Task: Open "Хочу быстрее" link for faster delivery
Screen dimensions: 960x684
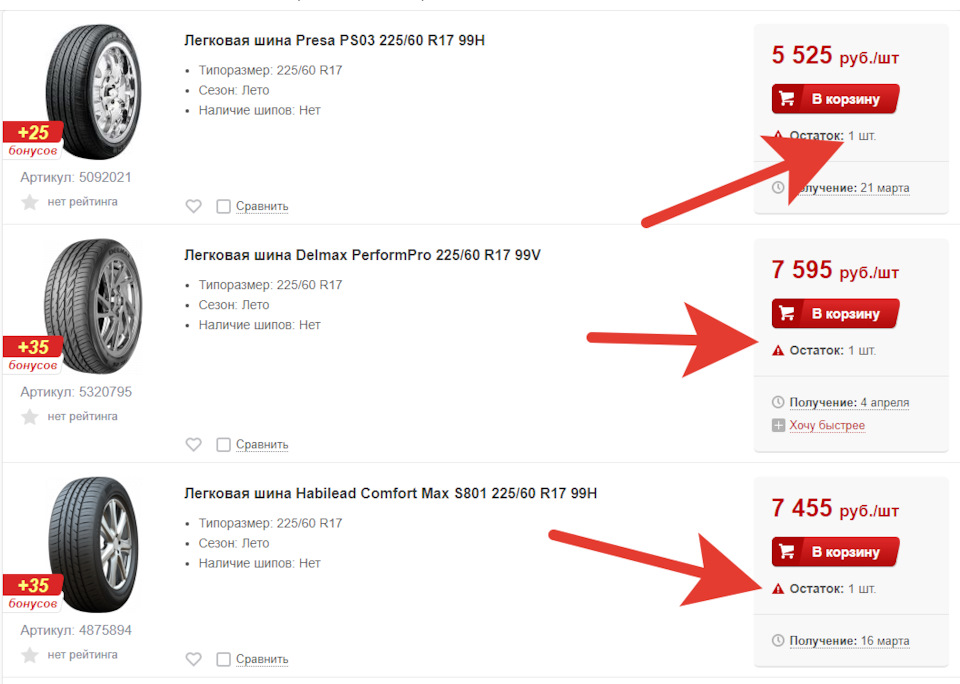Action: pyautogui.click(x=827, y=426)
